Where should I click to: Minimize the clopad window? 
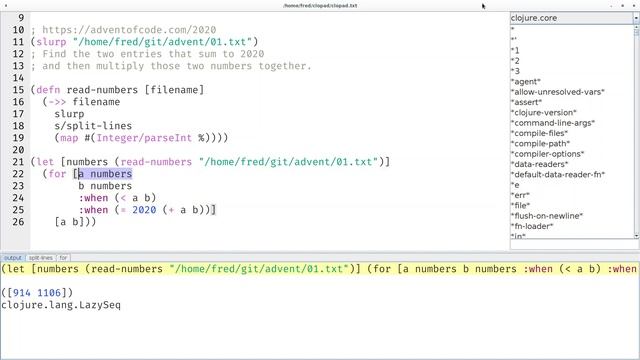[x=611, y=6]
